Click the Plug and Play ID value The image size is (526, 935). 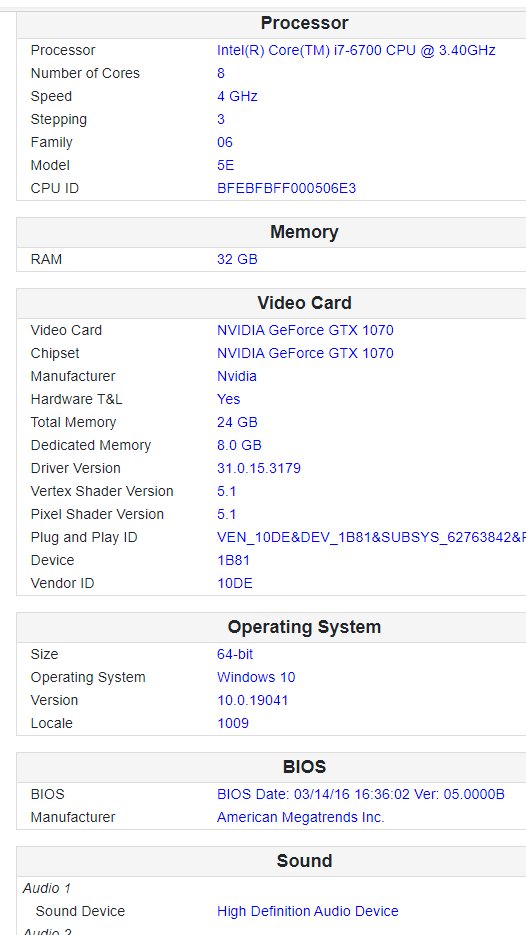372,537
